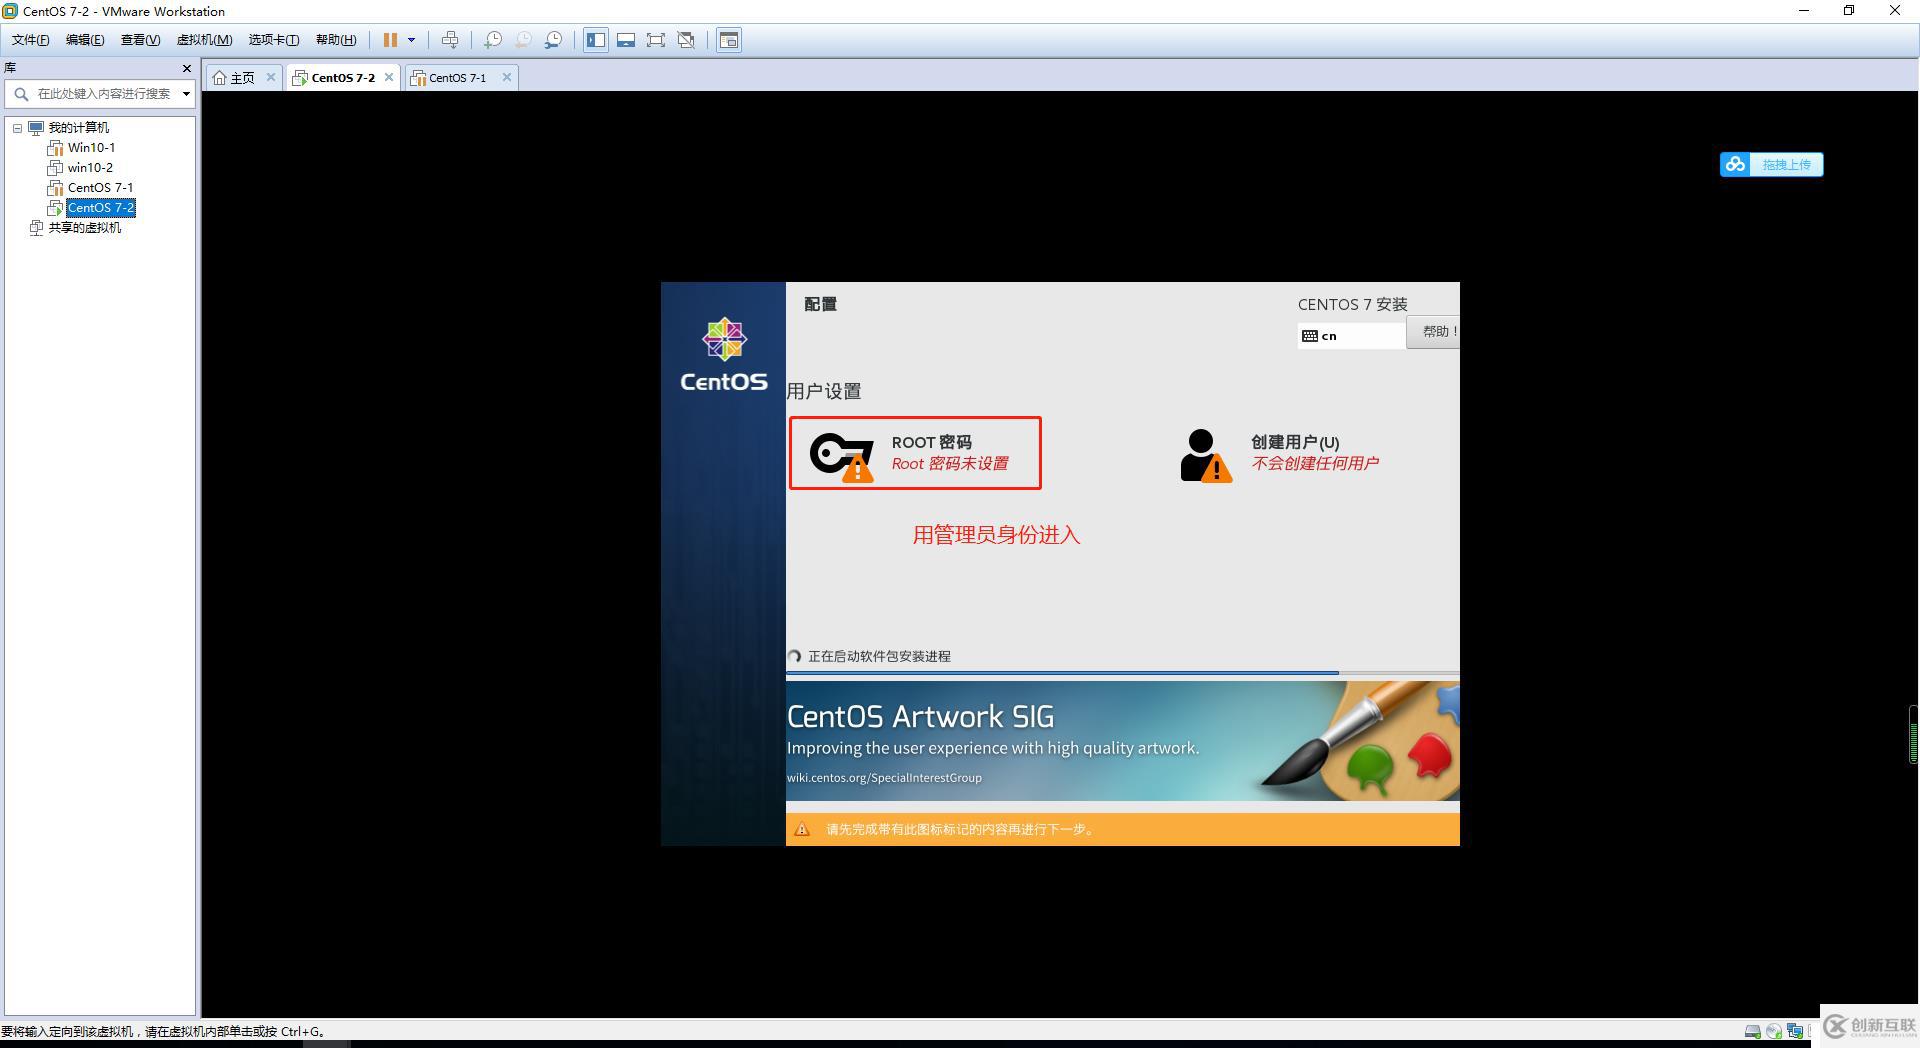Close the 主页 tab
Viewport: 1920px width, 1048px height.
(x=270, y=77)
